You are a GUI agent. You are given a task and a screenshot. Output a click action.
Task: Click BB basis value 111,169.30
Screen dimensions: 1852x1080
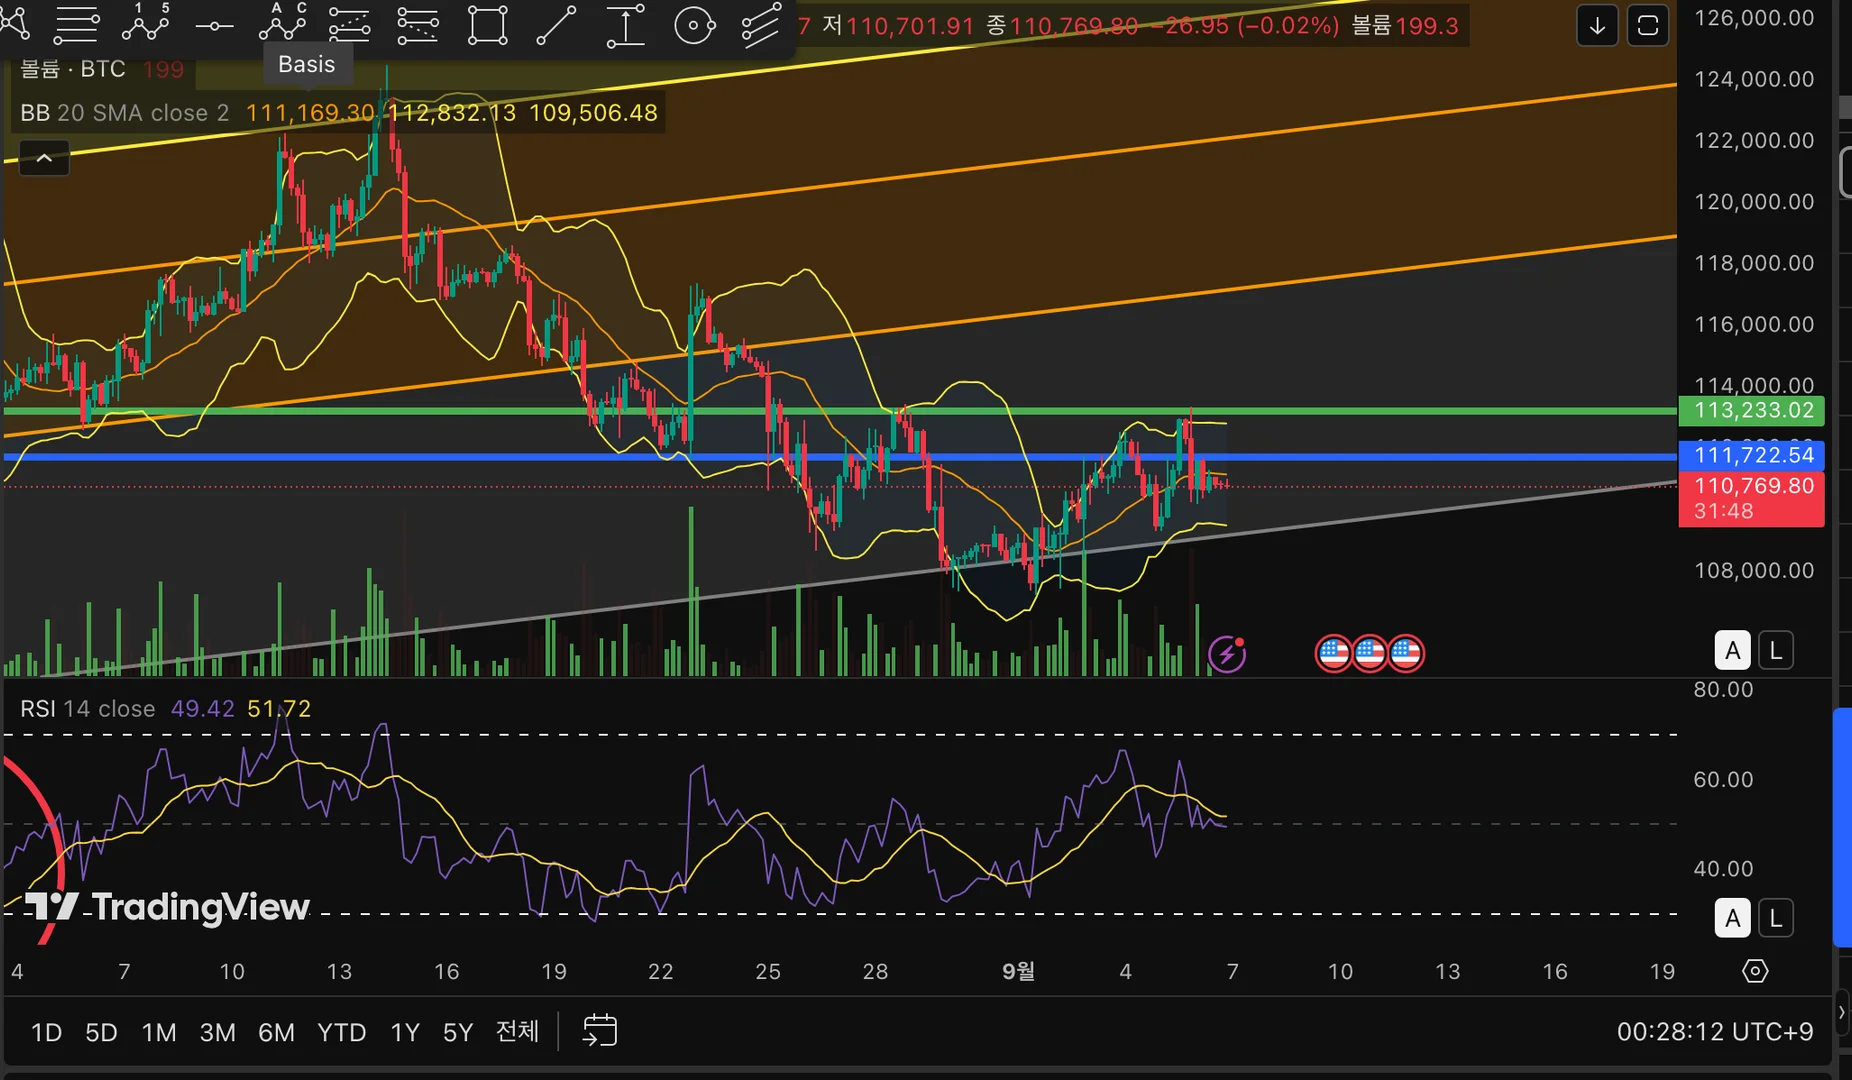point(310,113)
